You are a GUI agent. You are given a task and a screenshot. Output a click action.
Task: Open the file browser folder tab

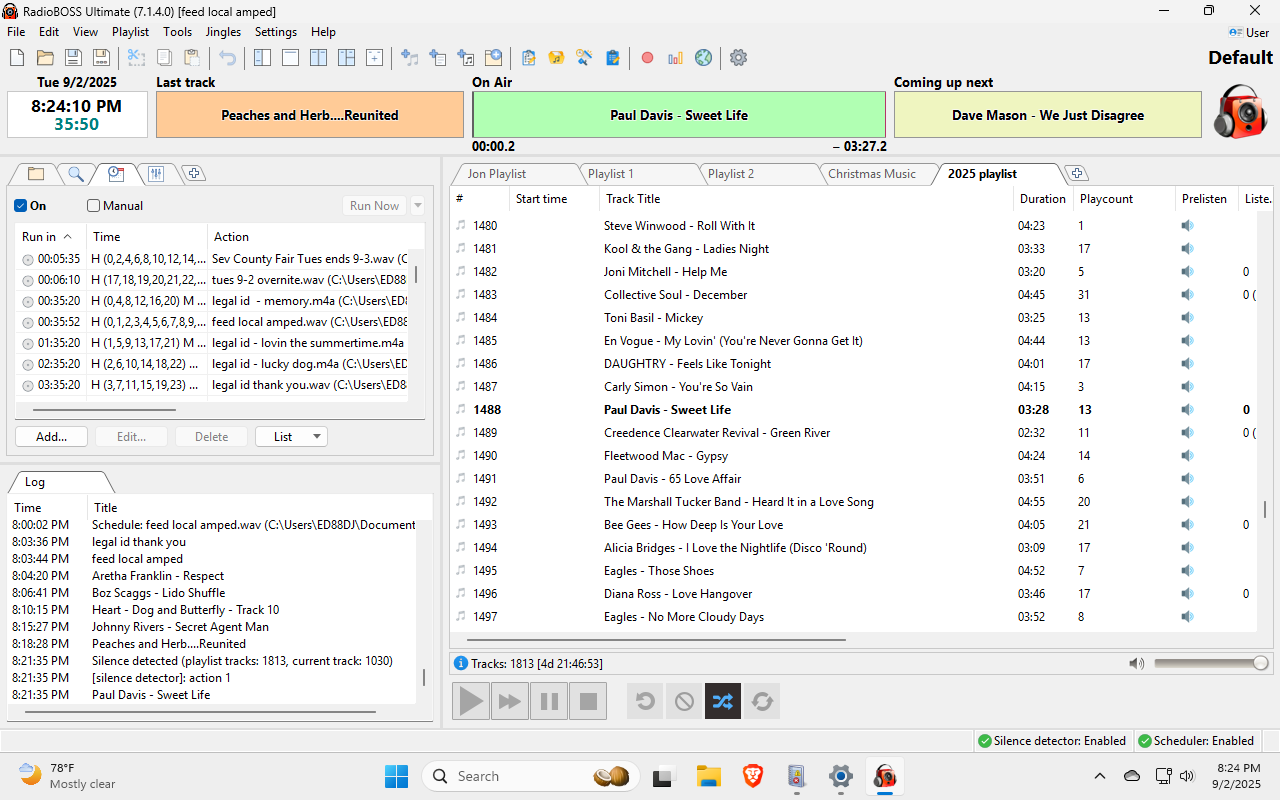click(x=36, y=174)
